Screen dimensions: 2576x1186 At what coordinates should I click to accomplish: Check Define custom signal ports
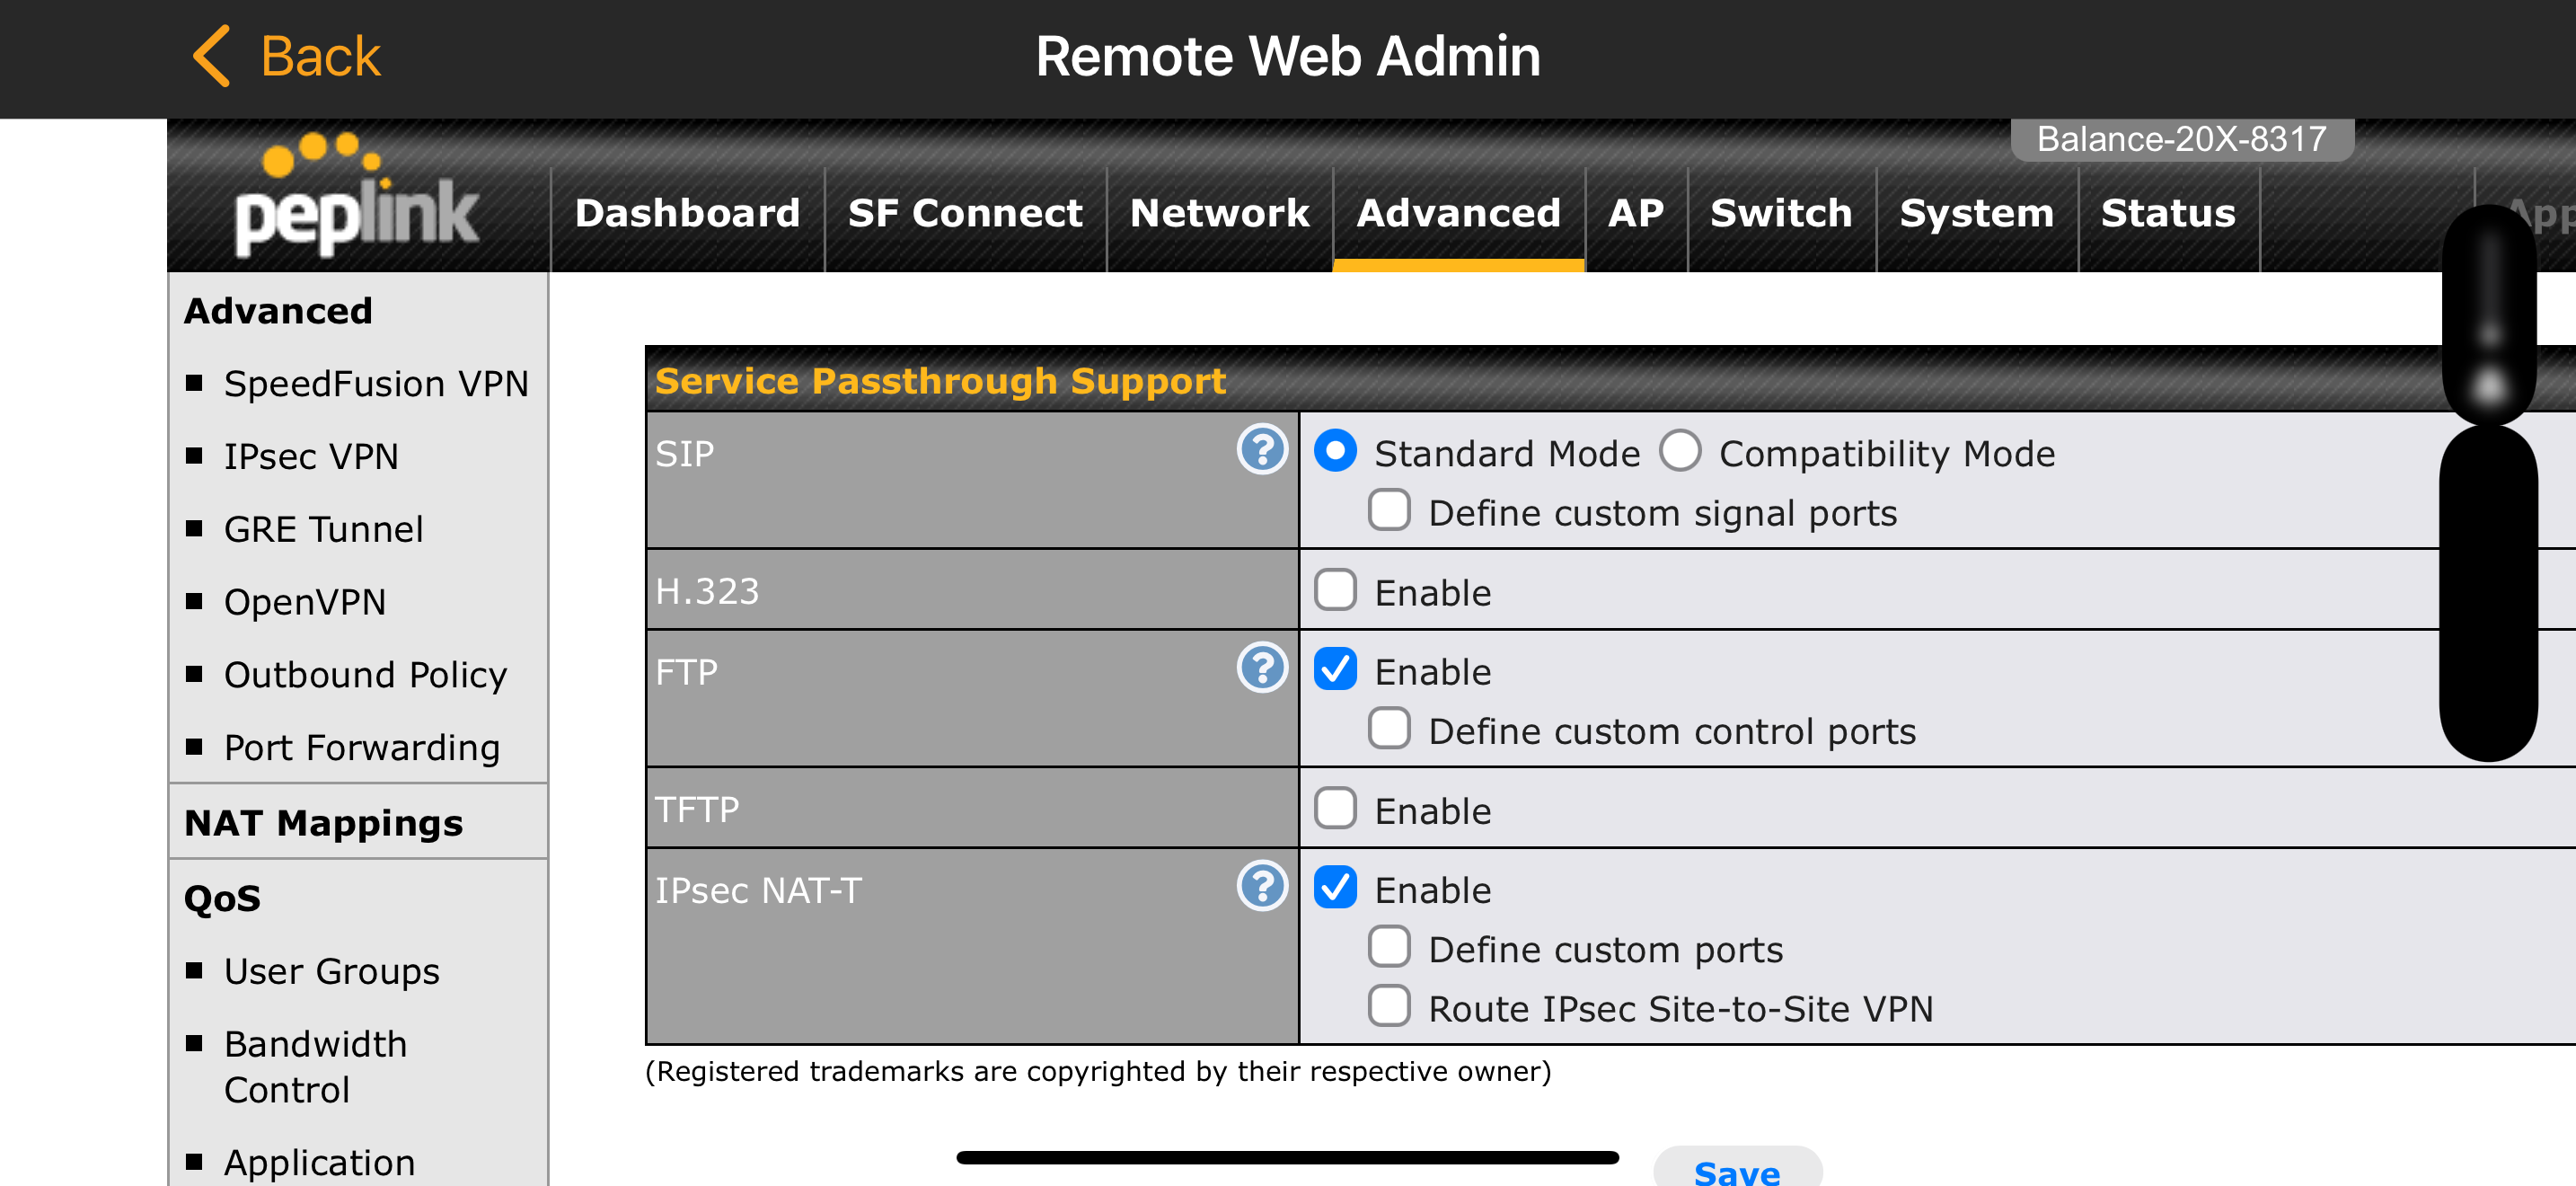(x=1389, y=510)
